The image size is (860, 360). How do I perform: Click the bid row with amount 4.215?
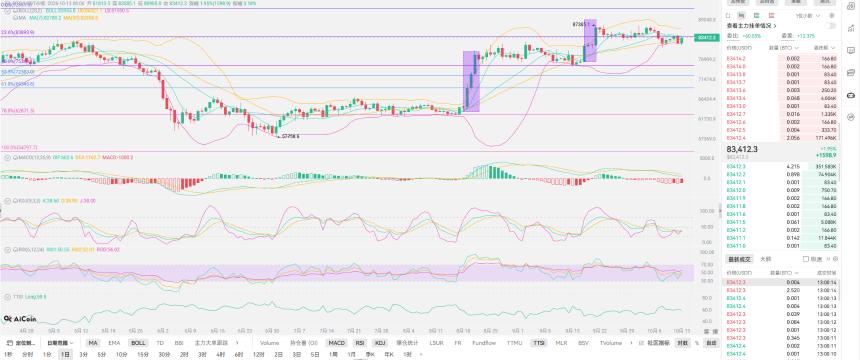click(x=782, y=166)
